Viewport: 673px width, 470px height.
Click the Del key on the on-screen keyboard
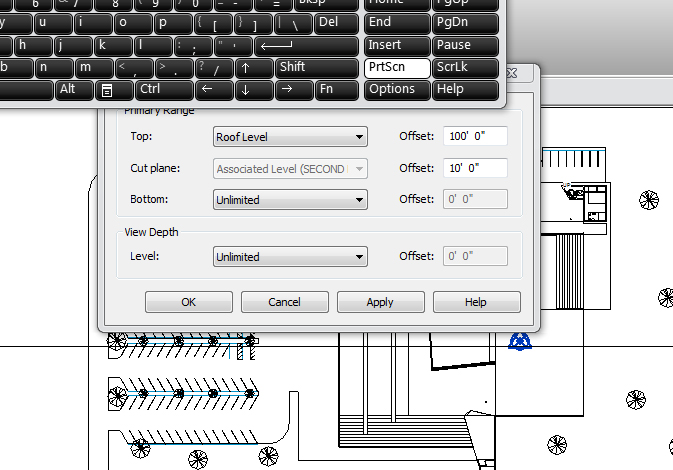point(336,23)
